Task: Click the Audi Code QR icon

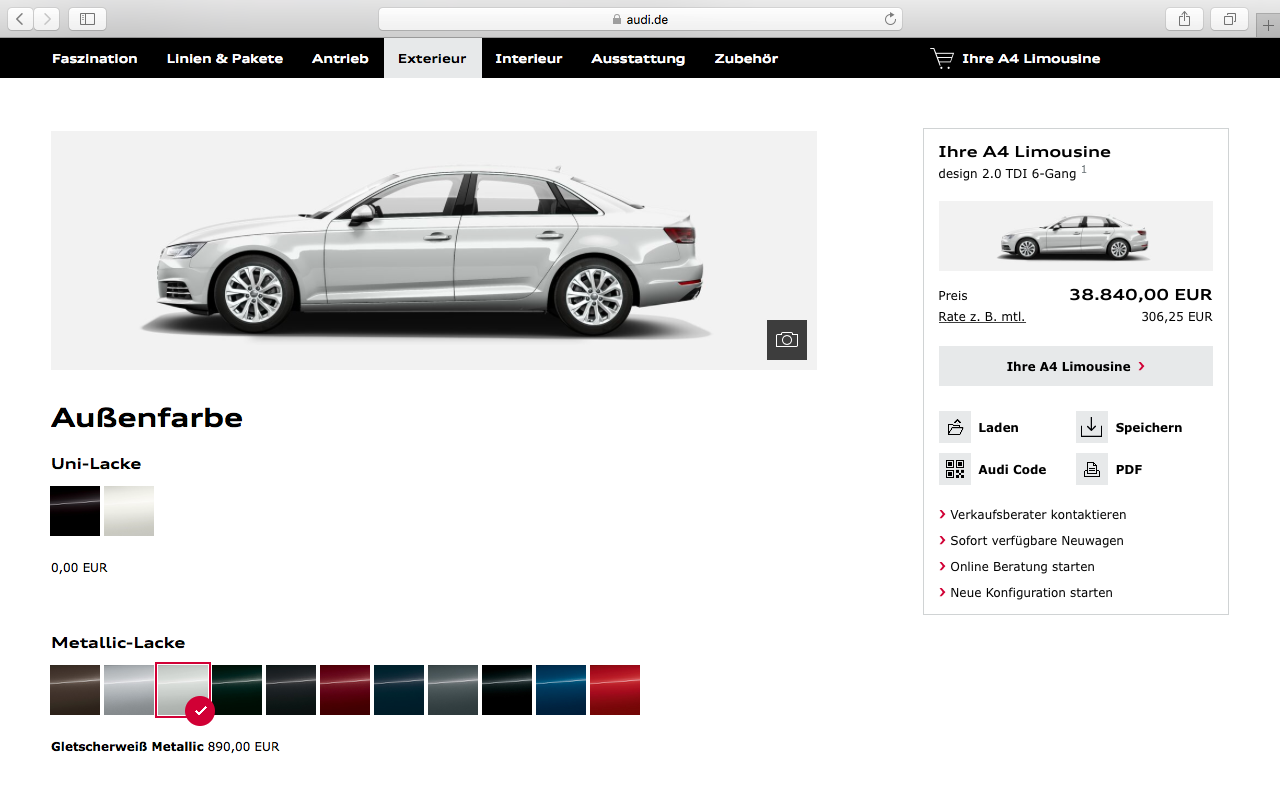Action: pos(955,469)
